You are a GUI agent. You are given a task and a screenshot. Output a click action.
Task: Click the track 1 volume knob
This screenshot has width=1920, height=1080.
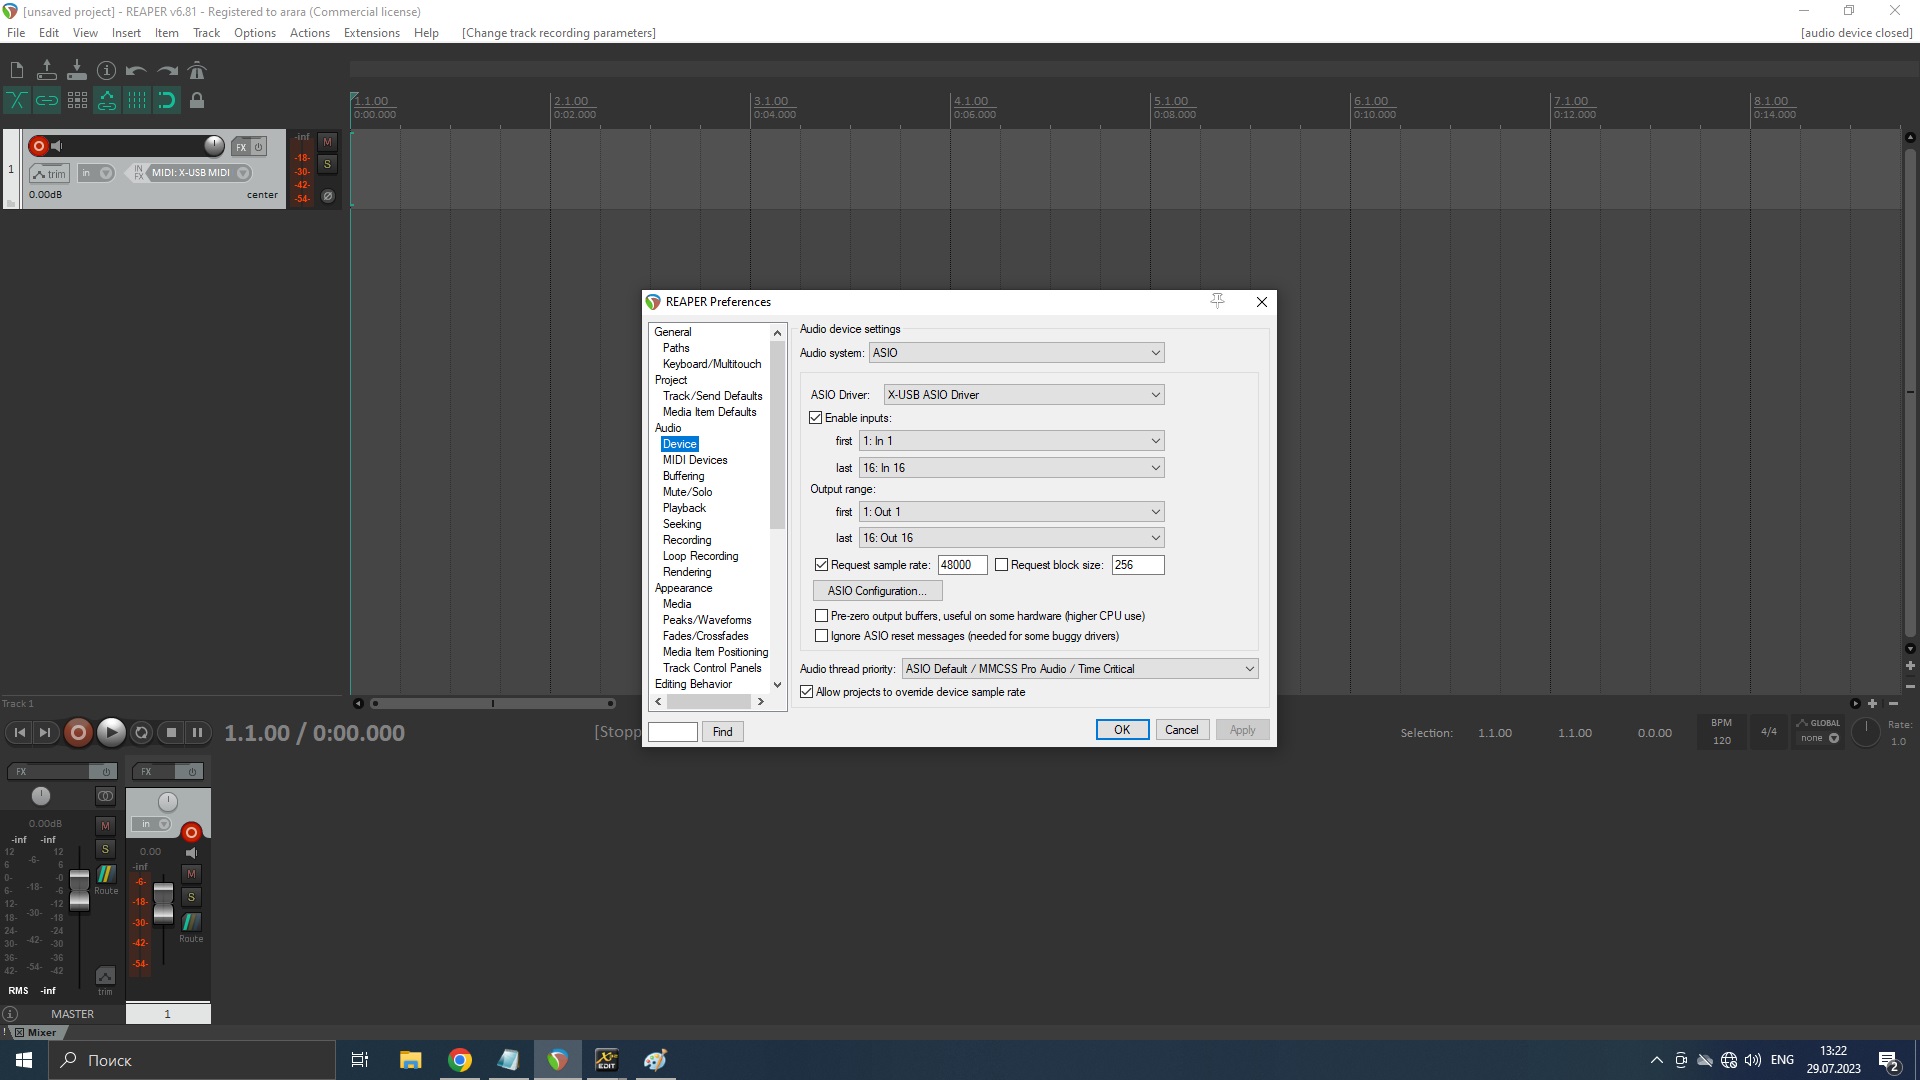point(214,146)
